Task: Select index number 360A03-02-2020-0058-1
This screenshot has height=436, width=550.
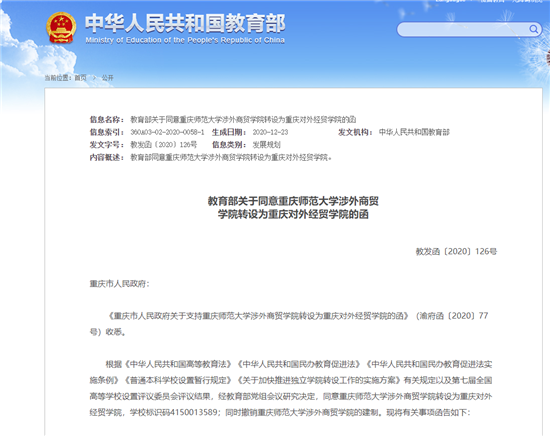Action: pos(167,132)
